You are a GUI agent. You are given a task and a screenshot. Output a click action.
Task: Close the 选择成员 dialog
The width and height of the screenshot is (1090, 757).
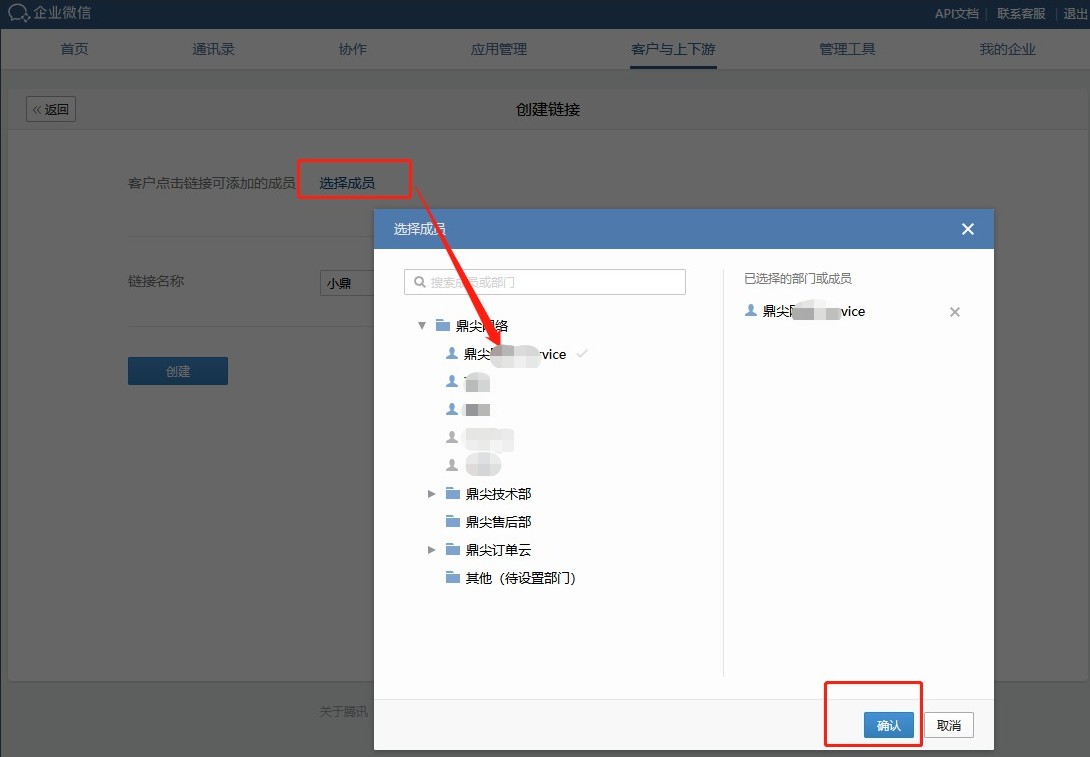point(967,229)
